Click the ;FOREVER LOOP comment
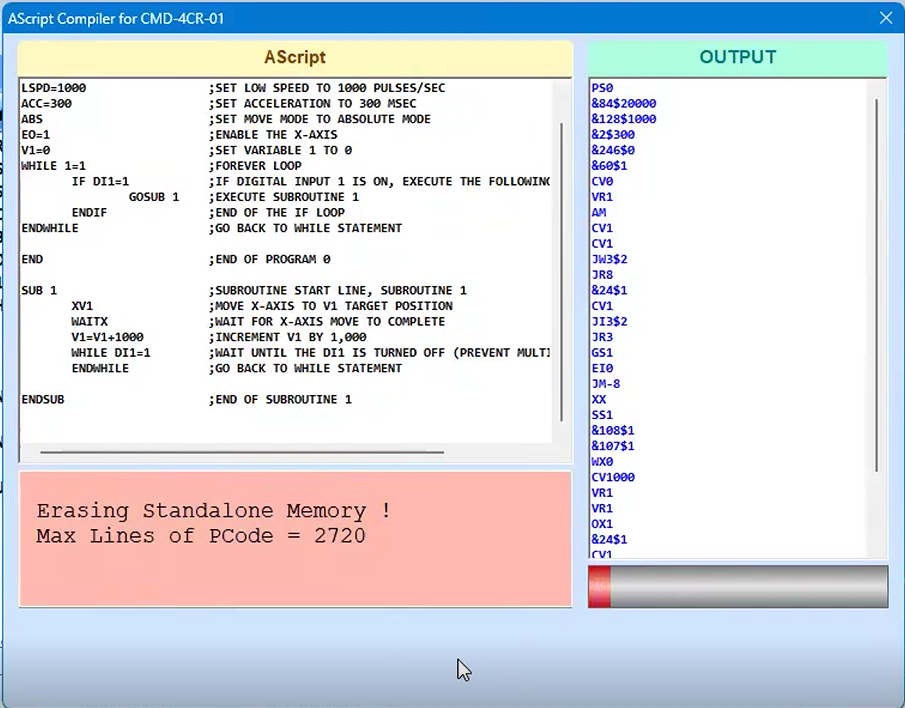The height and width of the screenshot is (708, 905). (x=255, y=166)
